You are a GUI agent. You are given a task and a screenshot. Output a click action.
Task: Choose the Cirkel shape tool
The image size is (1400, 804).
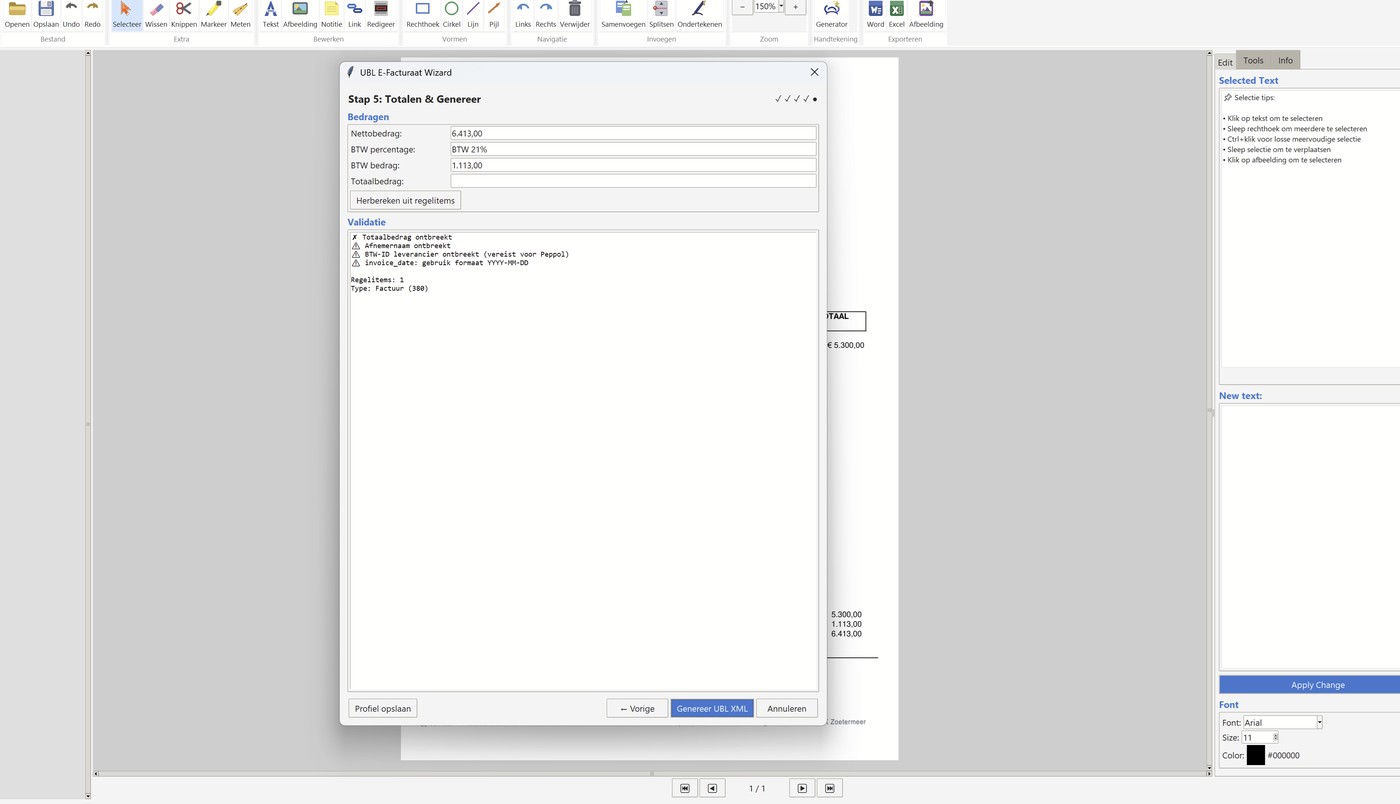click(451, 14)
